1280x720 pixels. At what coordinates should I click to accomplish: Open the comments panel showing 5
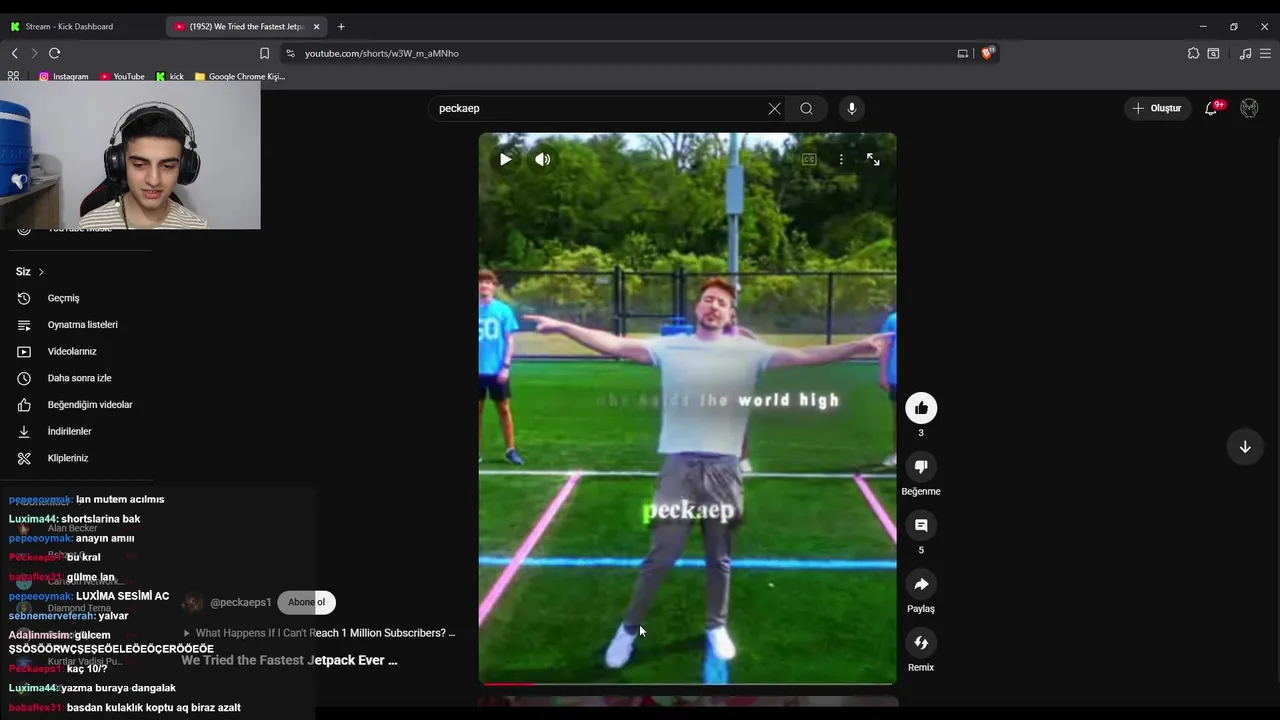[921, 525]
